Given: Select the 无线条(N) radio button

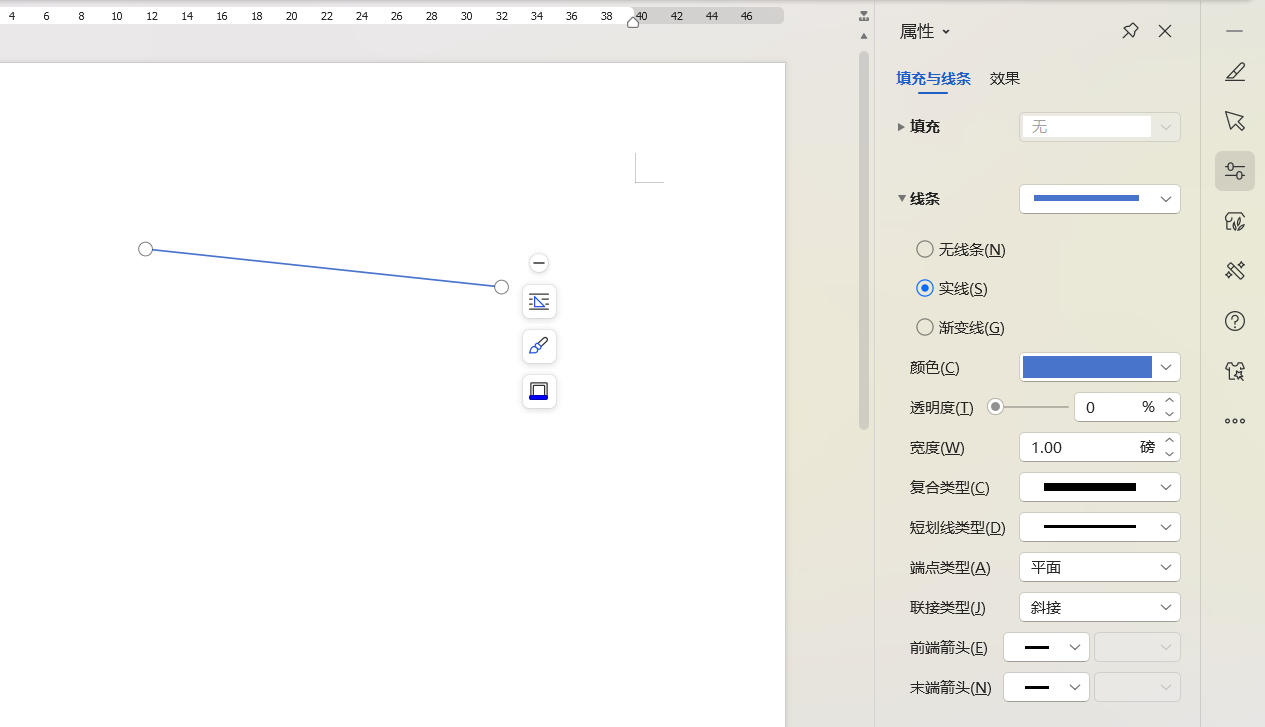Looking at the screenshot, I should 925,249.
